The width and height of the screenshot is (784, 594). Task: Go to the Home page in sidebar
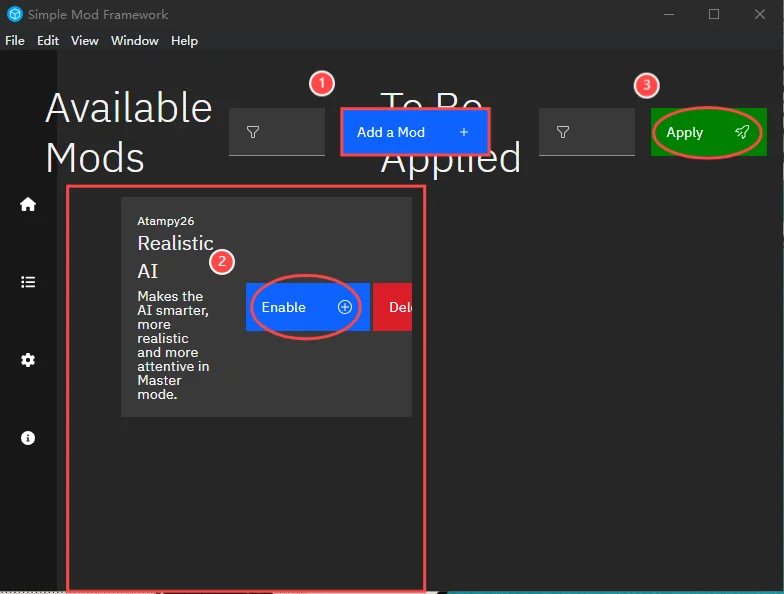pos(28,204)
